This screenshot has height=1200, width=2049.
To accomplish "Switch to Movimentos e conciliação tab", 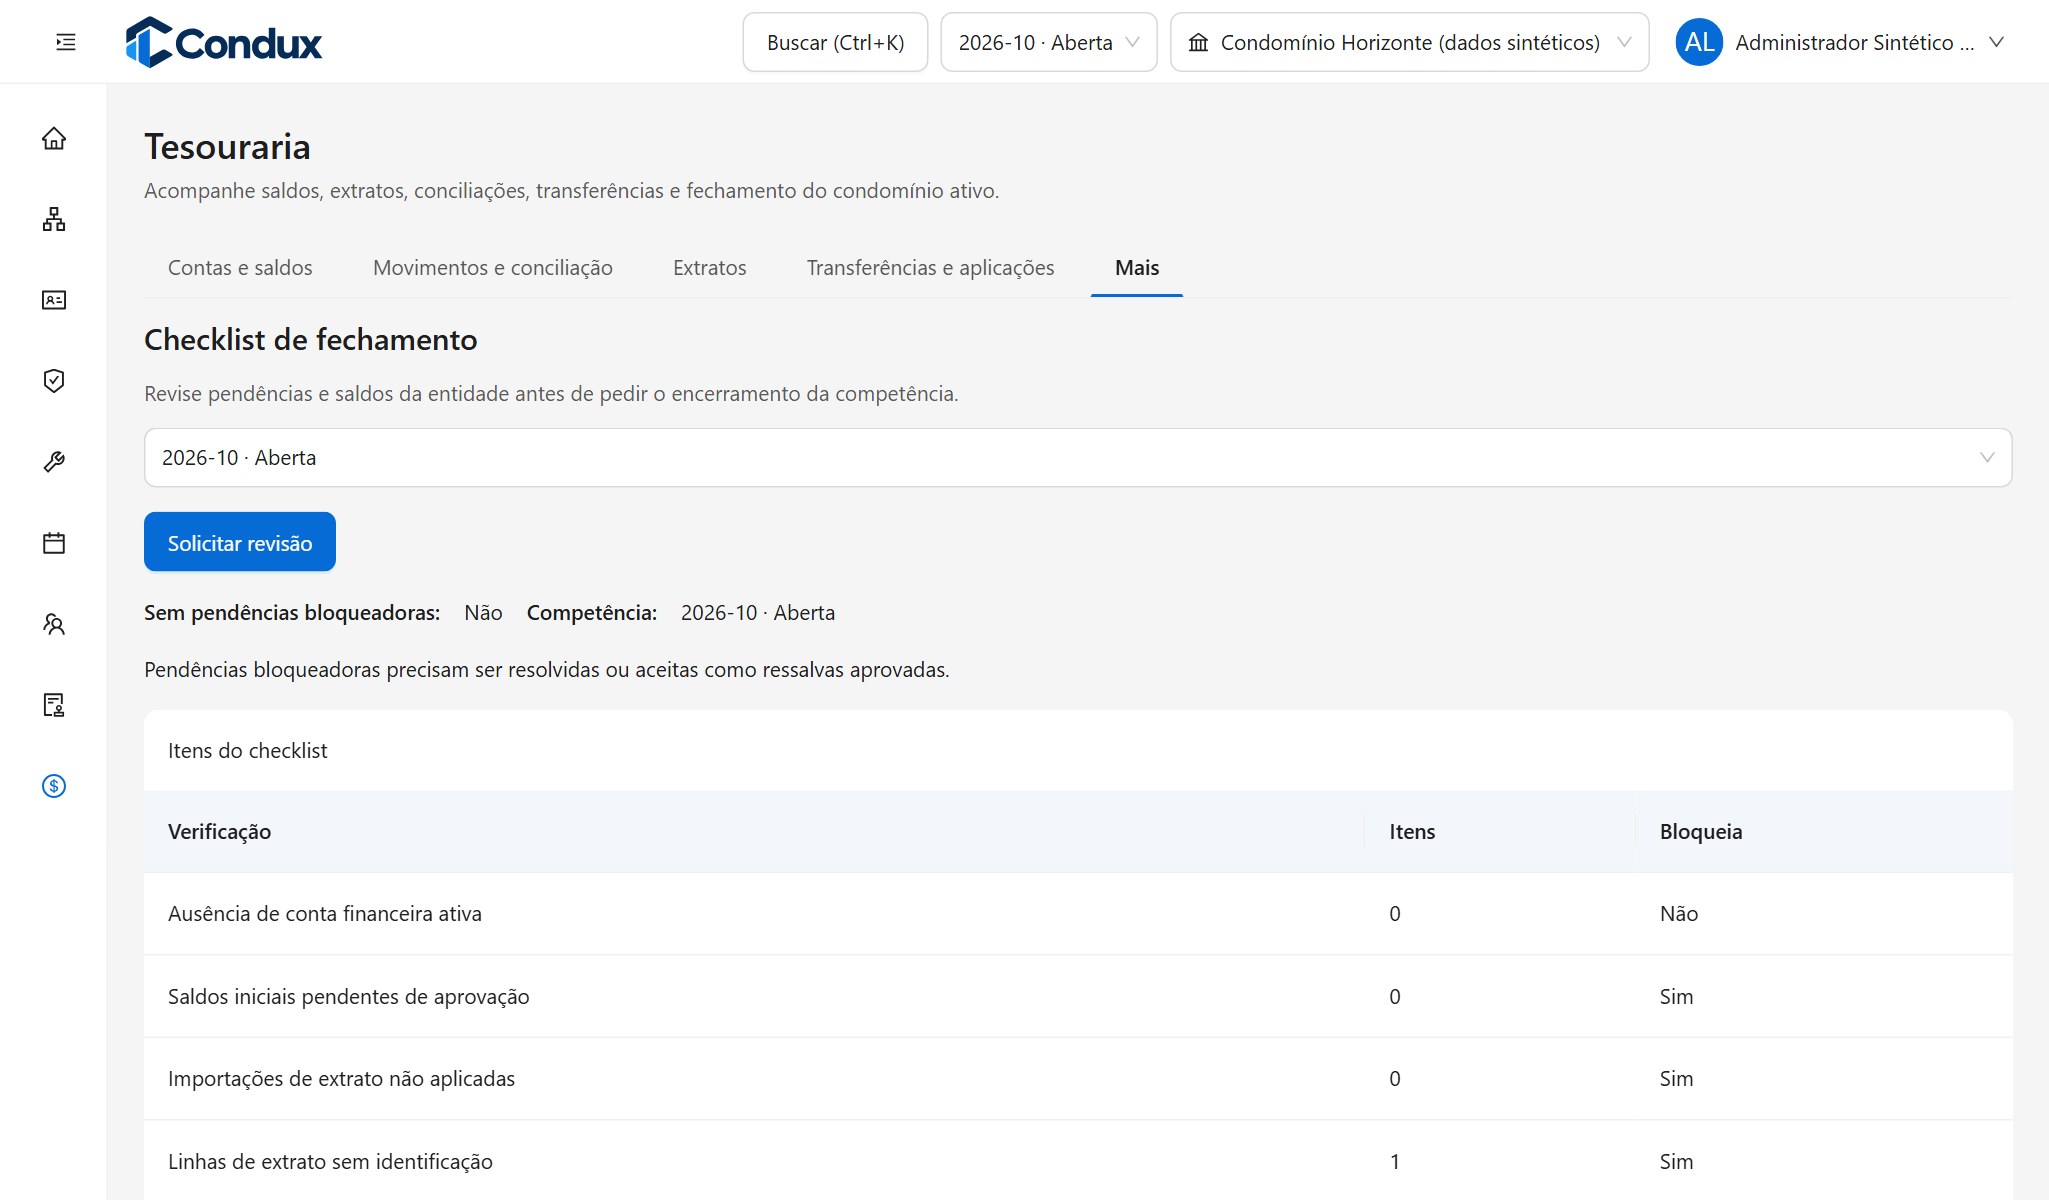I will coord(492,268).
